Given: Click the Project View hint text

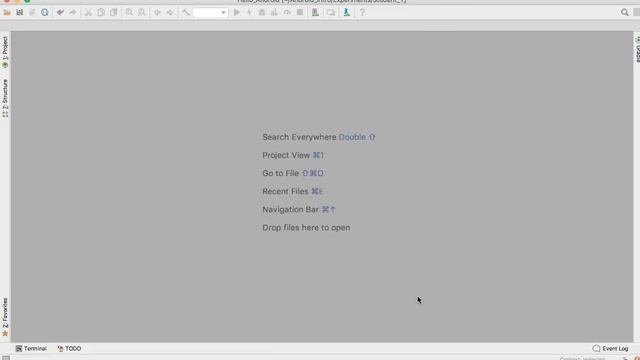Looking at the screenshot, I should pyautogui.click(x=293, y=155).
